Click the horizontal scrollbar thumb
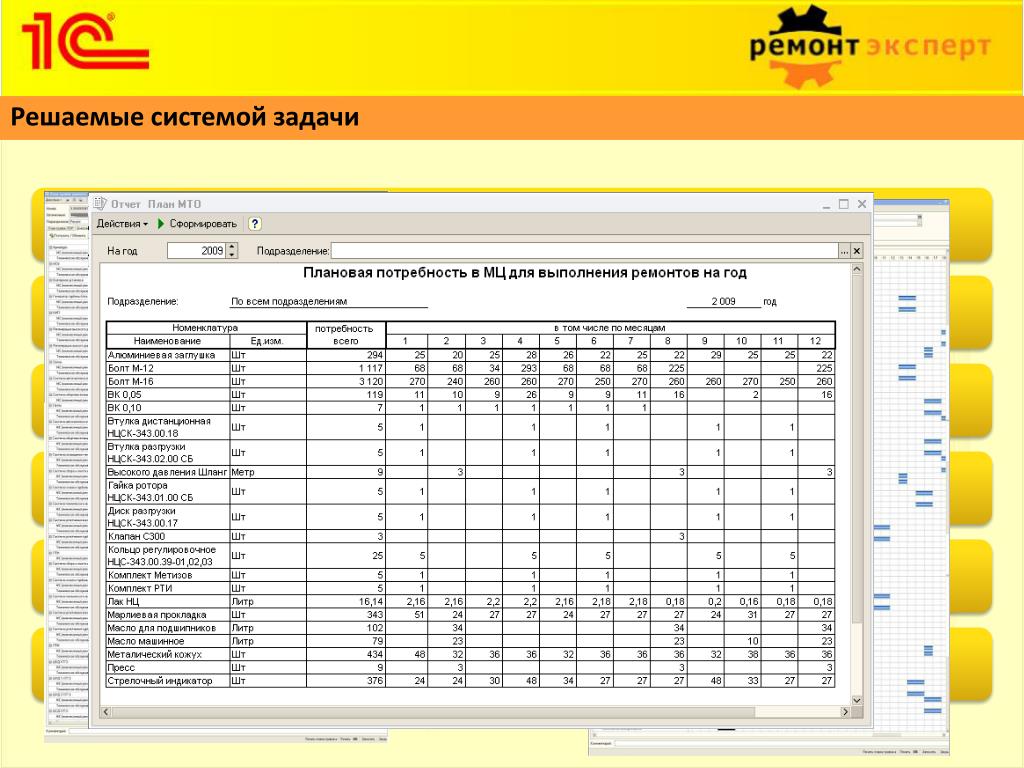Image resolution: width=1024 pixels, height=768 pixels. [434, 712]
